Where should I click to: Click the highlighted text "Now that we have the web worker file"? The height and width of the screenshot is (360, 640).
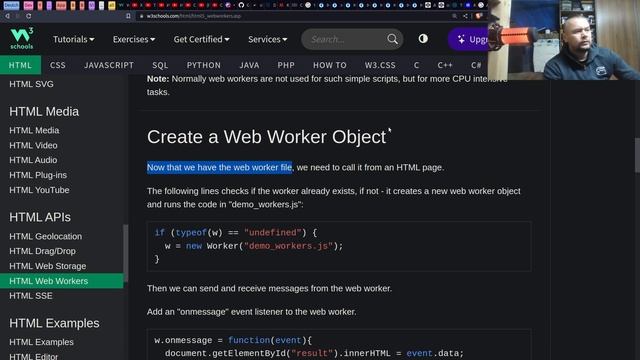tap(220, 167)
